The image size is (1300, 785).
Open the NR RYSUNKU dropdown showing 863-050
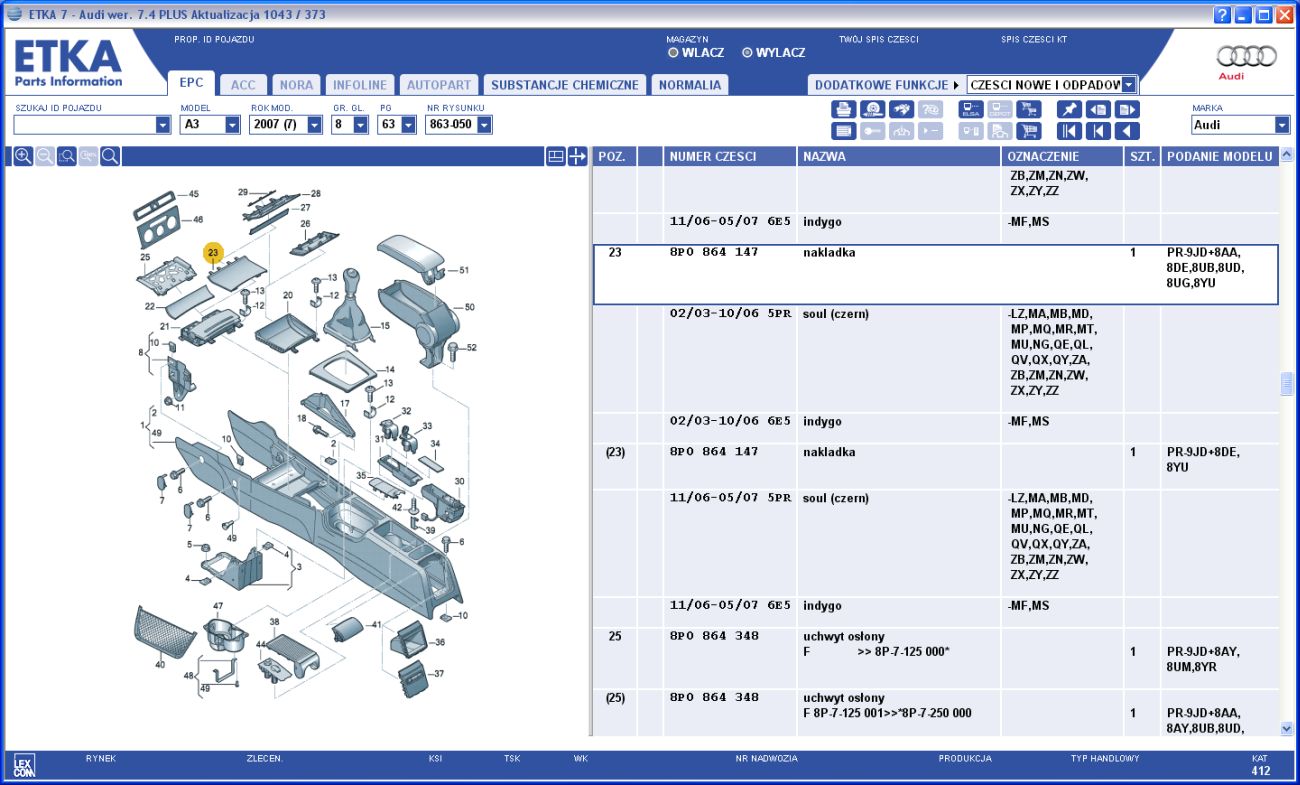coord(484,125)
